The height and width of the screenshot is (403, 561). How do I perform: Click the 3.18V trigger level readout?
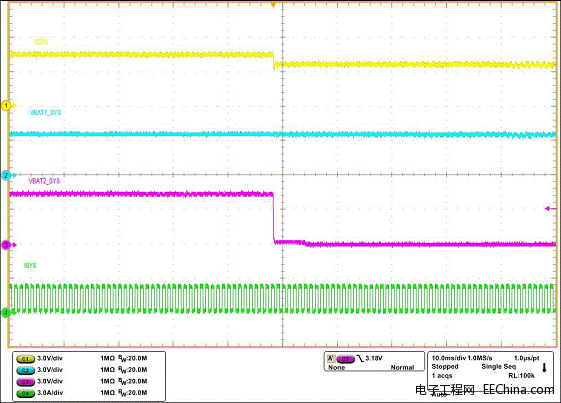(374, 358)
